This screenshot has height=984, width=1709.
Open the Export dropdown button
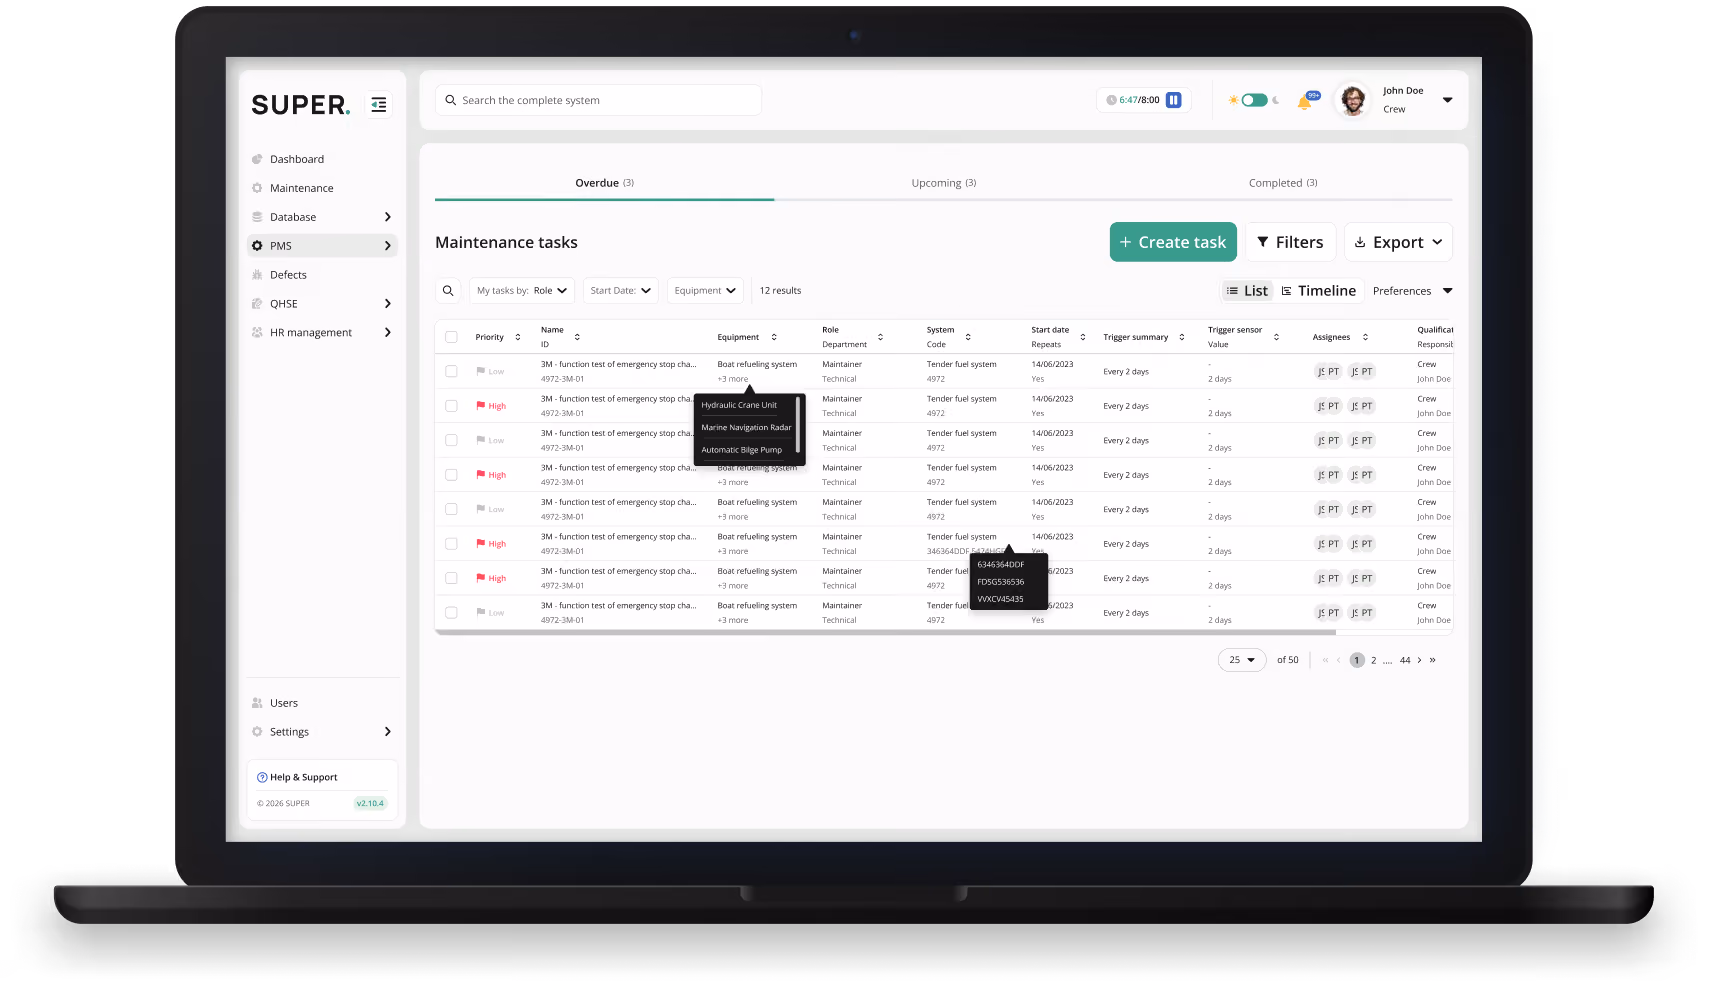click(x=1398, y=242)
